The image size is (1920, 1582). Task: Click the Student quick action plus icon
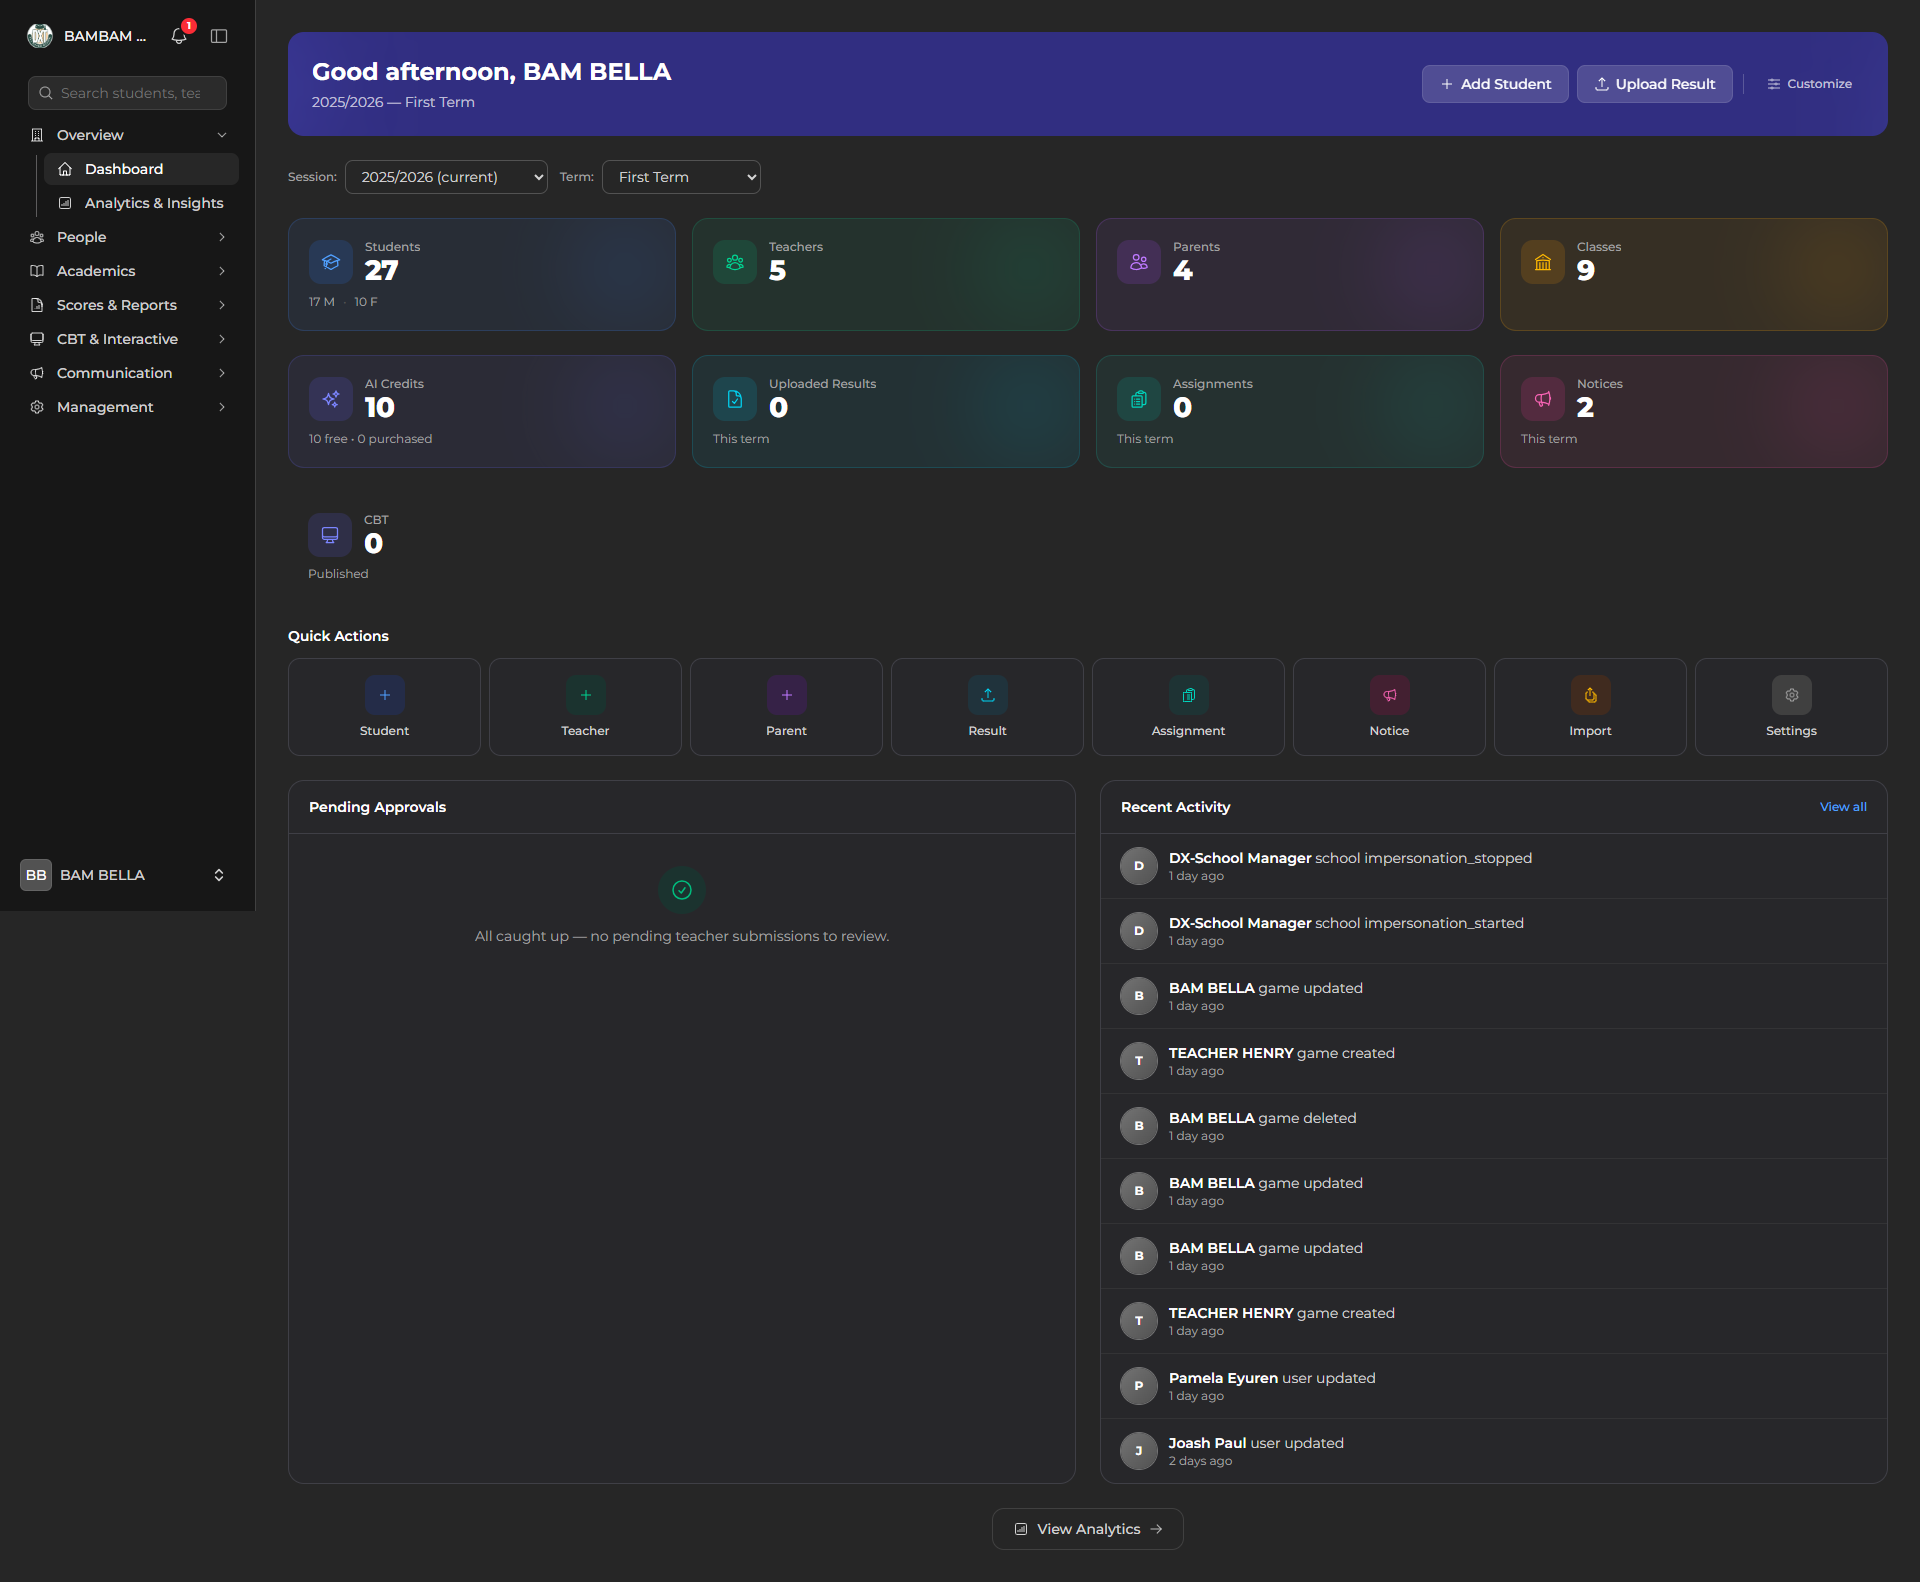click(385, 695)
